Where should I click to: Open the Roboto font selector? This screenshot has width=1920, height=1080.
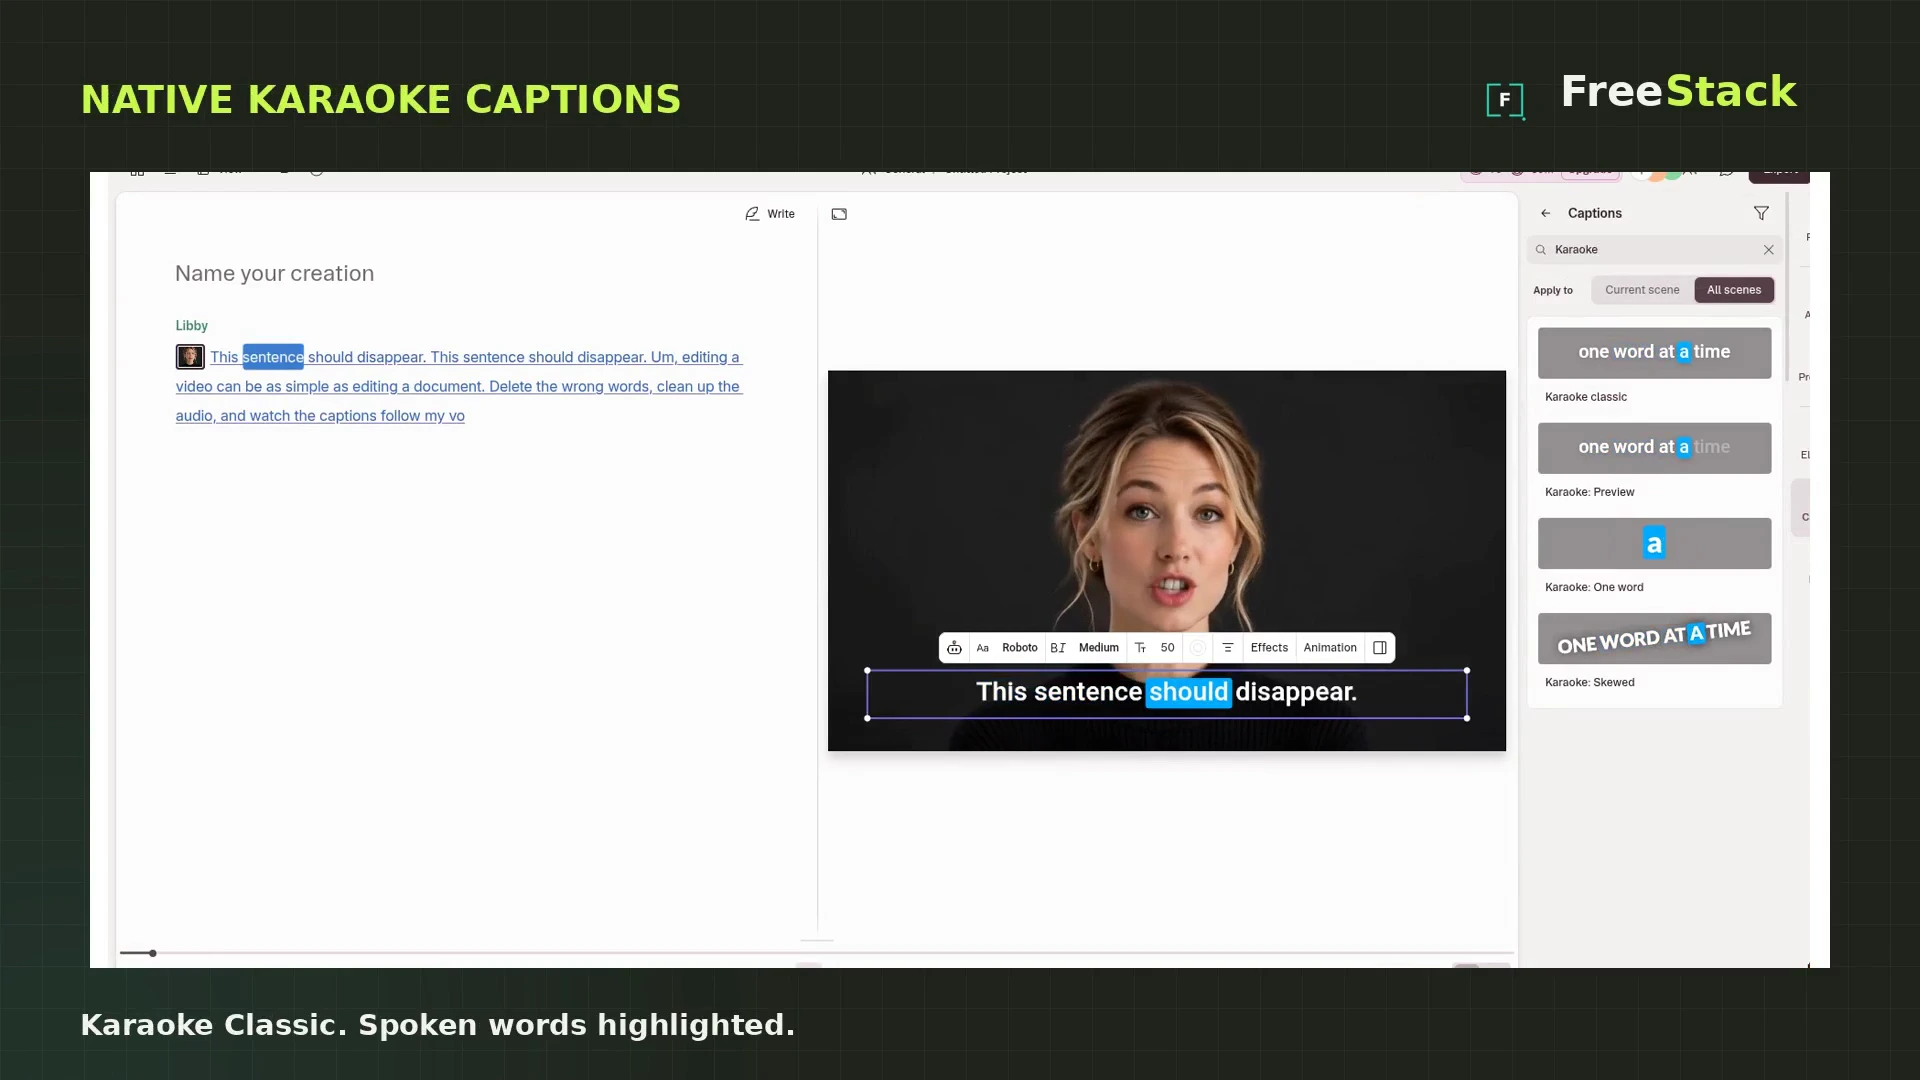click(1020, 648)
